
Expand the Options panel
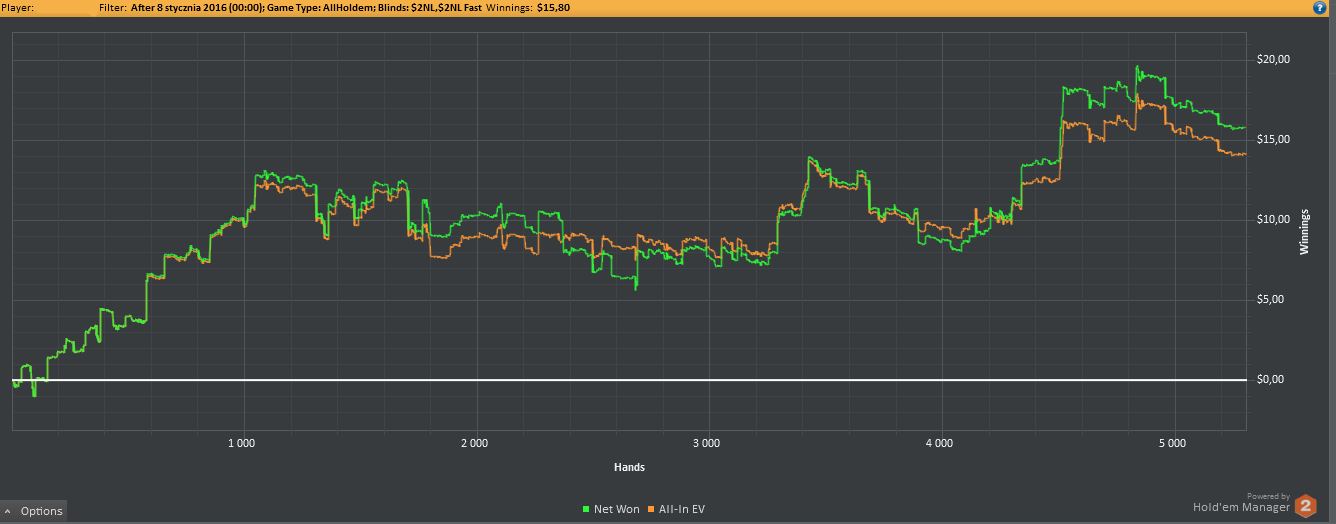[34, 511]
